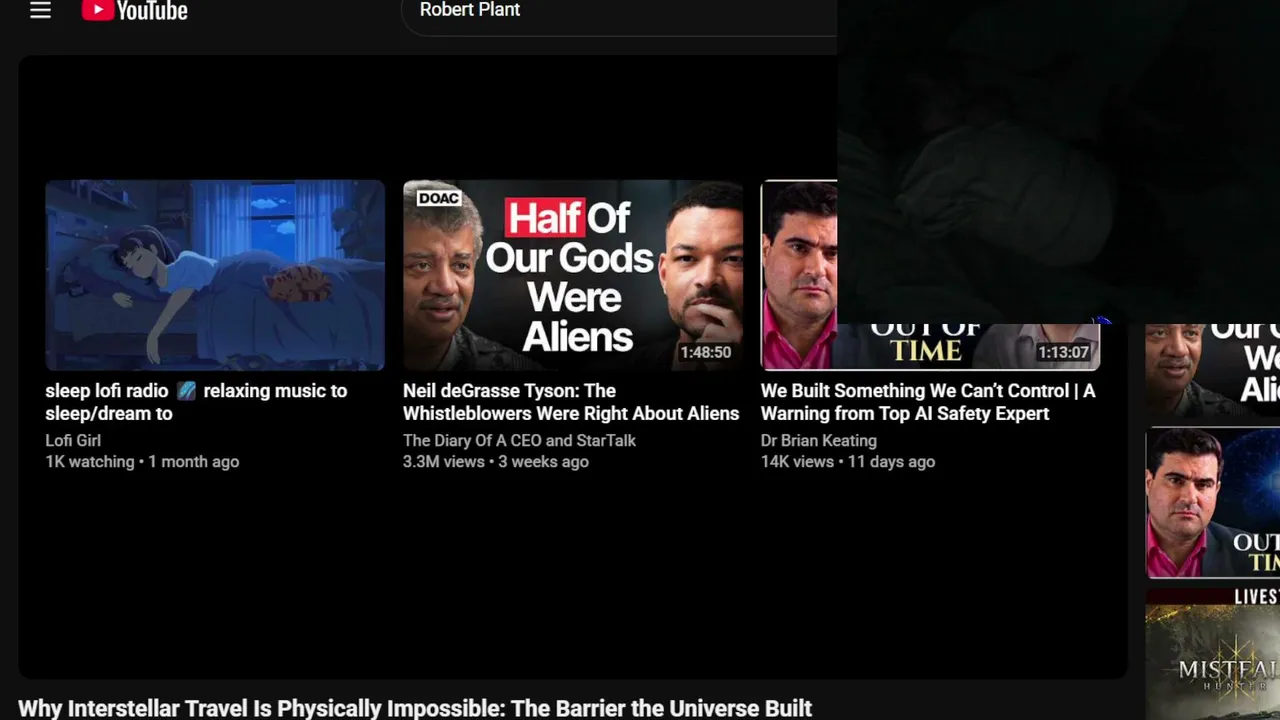Image resolution: width=1280 pixels, height=720 pixels.
Task: Click the sleep lofi radio video title
Action: (196, 402)
